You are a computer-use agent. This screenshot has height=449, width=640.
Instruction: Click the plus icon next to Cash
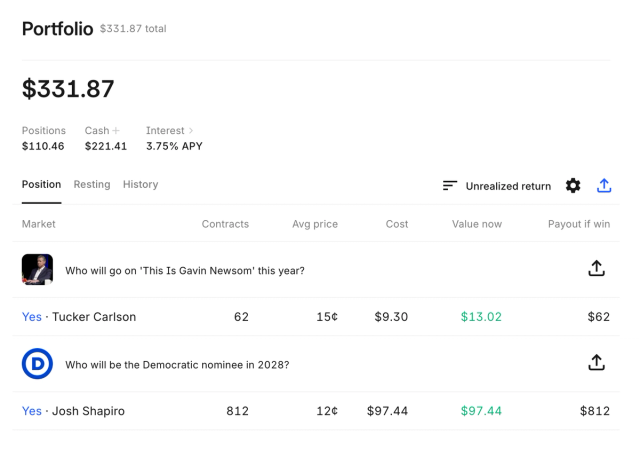[x=116, y=131]
